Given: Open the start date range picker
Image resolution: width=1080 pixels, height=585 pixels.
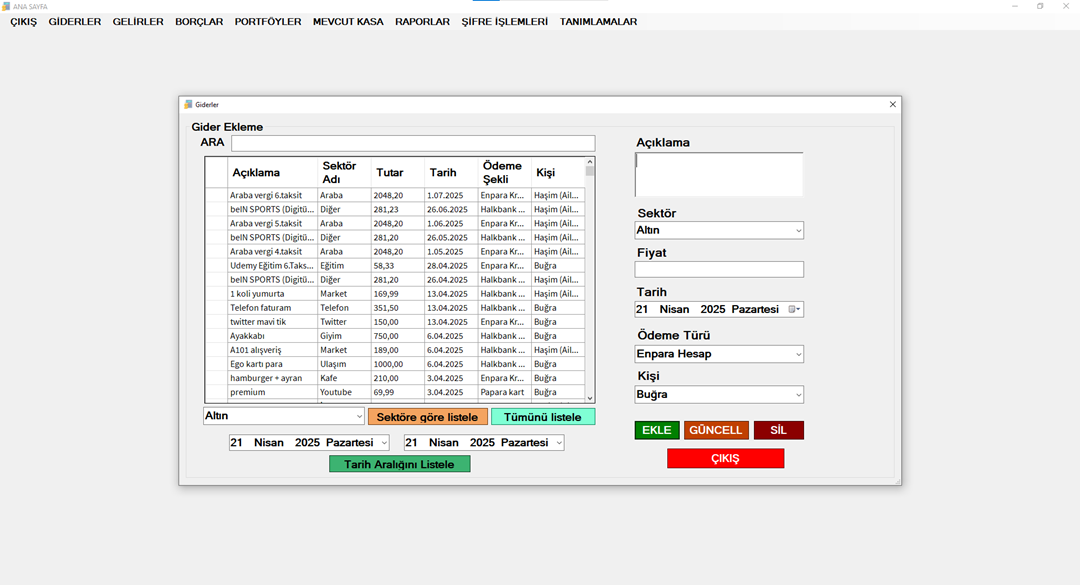Looking at the screenshot, I should [383, 443].
